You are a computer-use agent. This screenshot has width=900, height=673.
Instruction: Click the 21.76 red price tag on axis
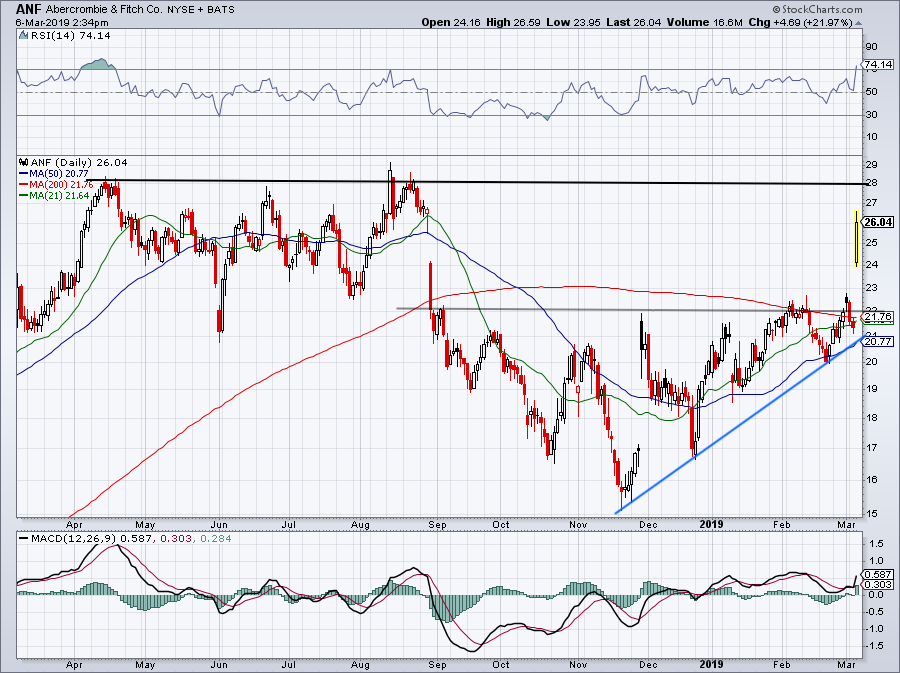point(878,317)
